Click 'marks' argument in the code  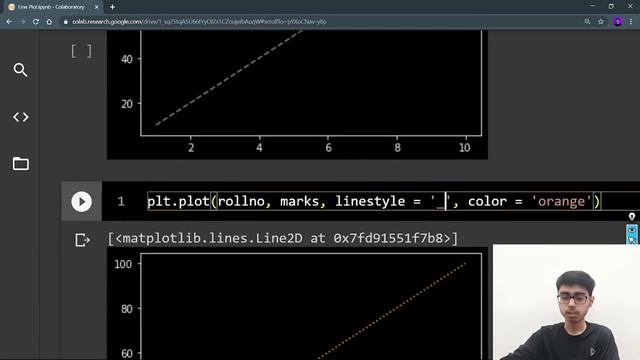click(x=299, y=202)
